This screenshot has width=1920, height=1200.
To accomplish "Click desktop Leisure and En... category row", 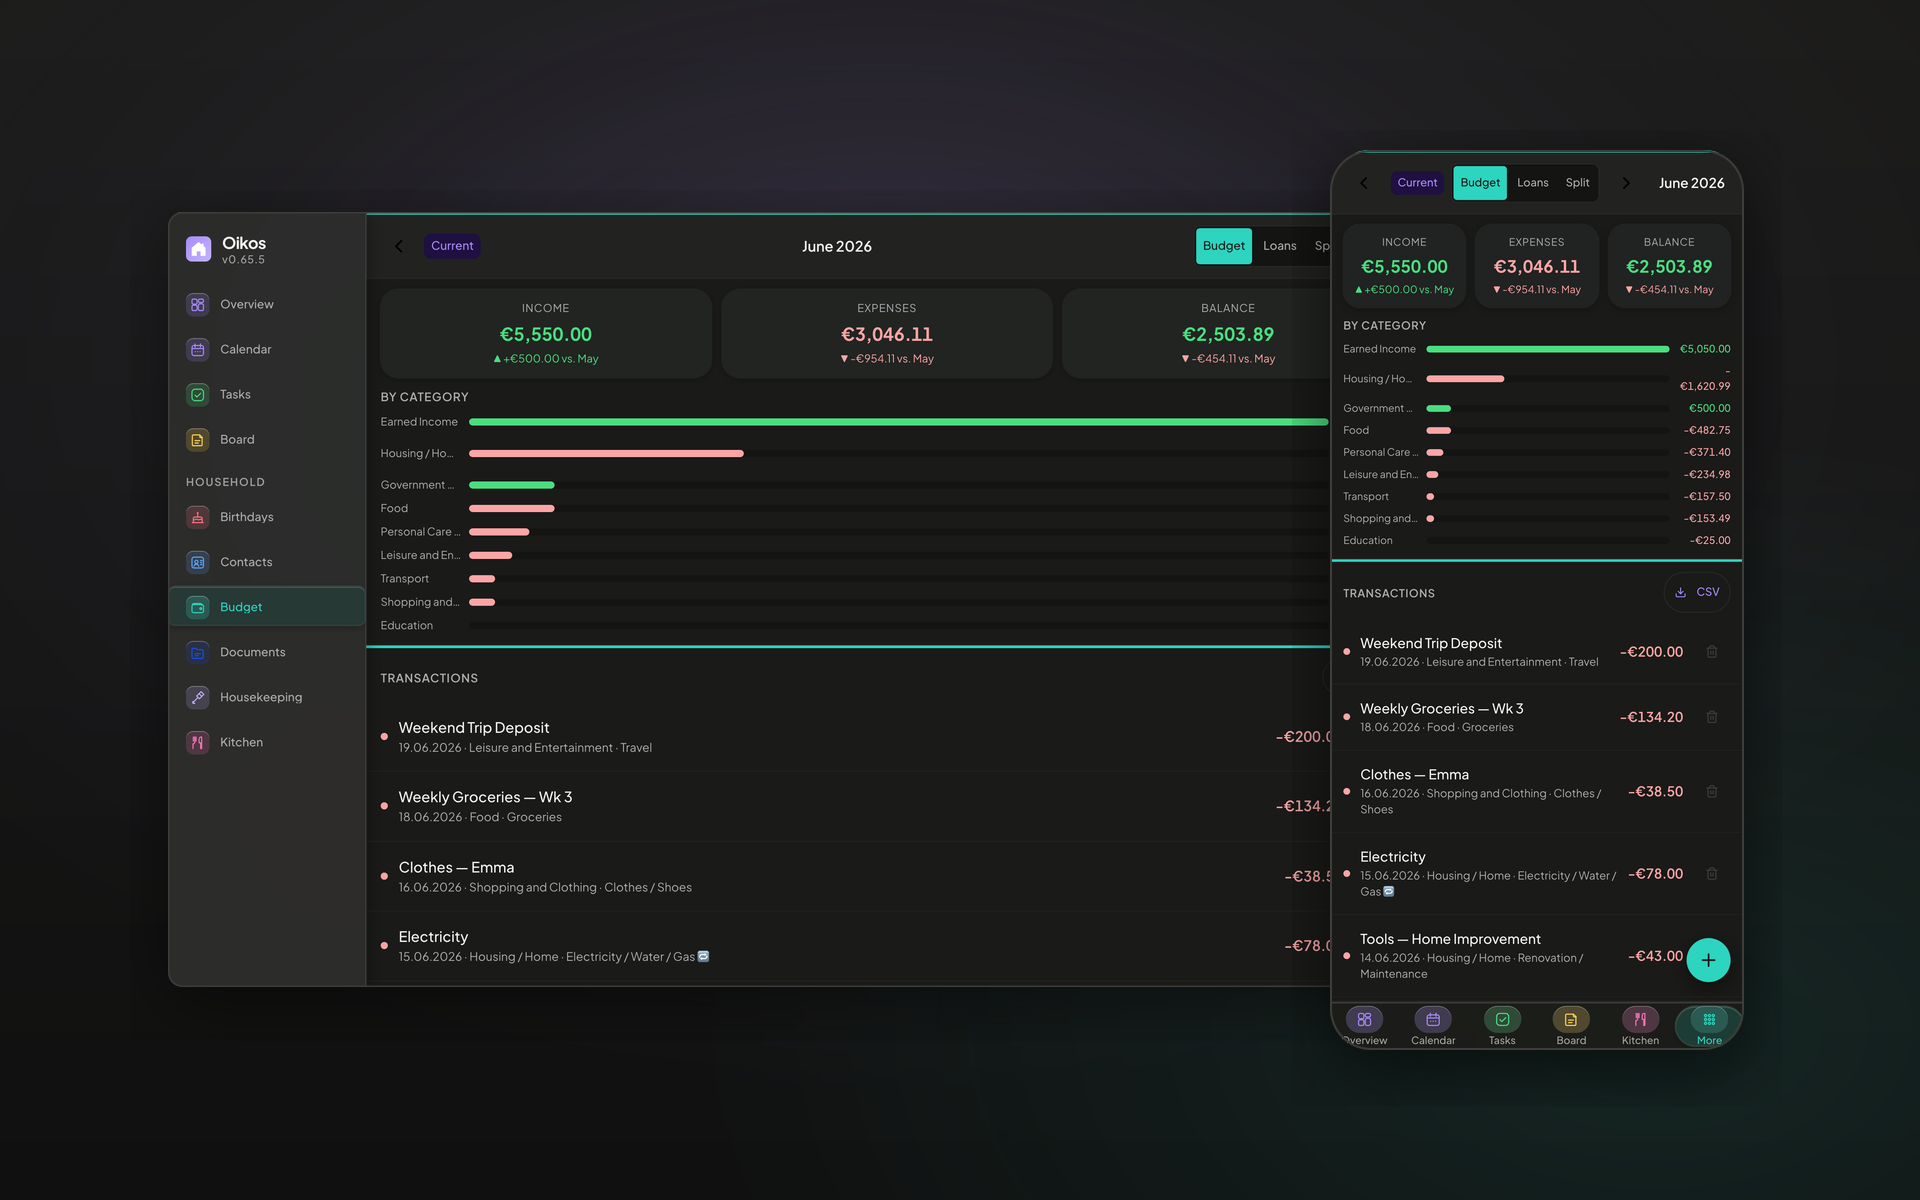I will tap(855, 555).
